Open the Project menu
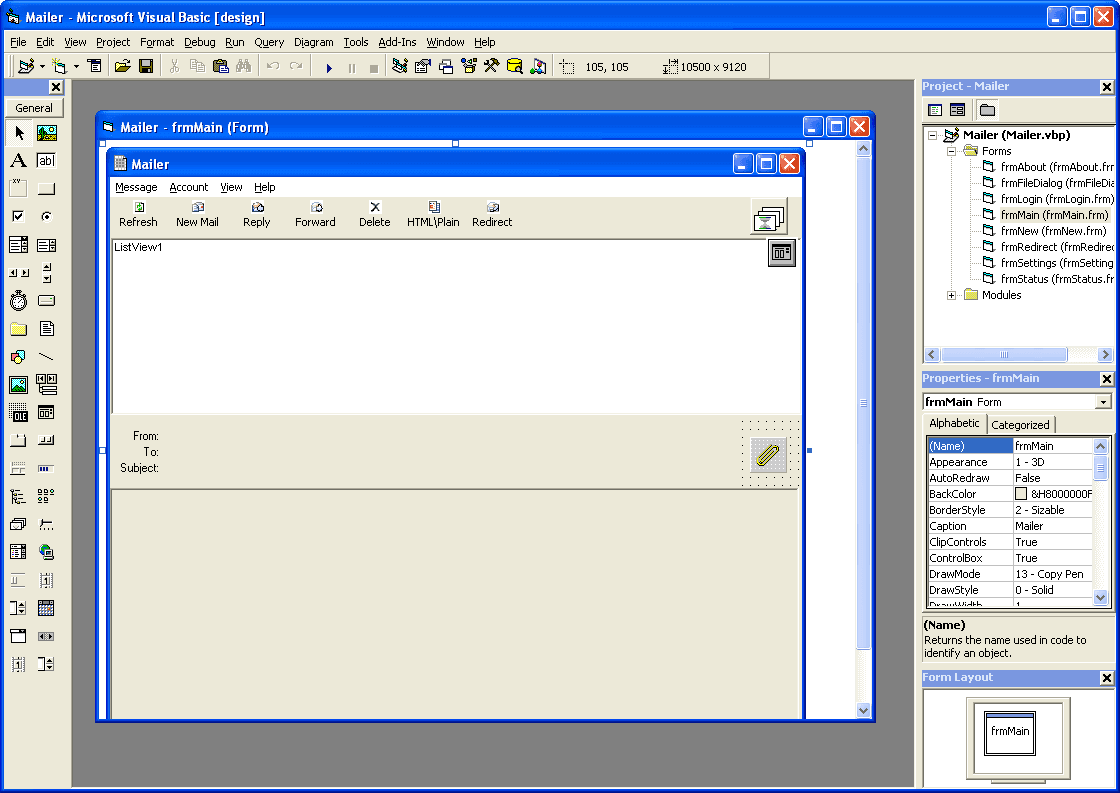The height and width of the screenshot is (793, 1120). pyautogui.click(x=113, y=42)
